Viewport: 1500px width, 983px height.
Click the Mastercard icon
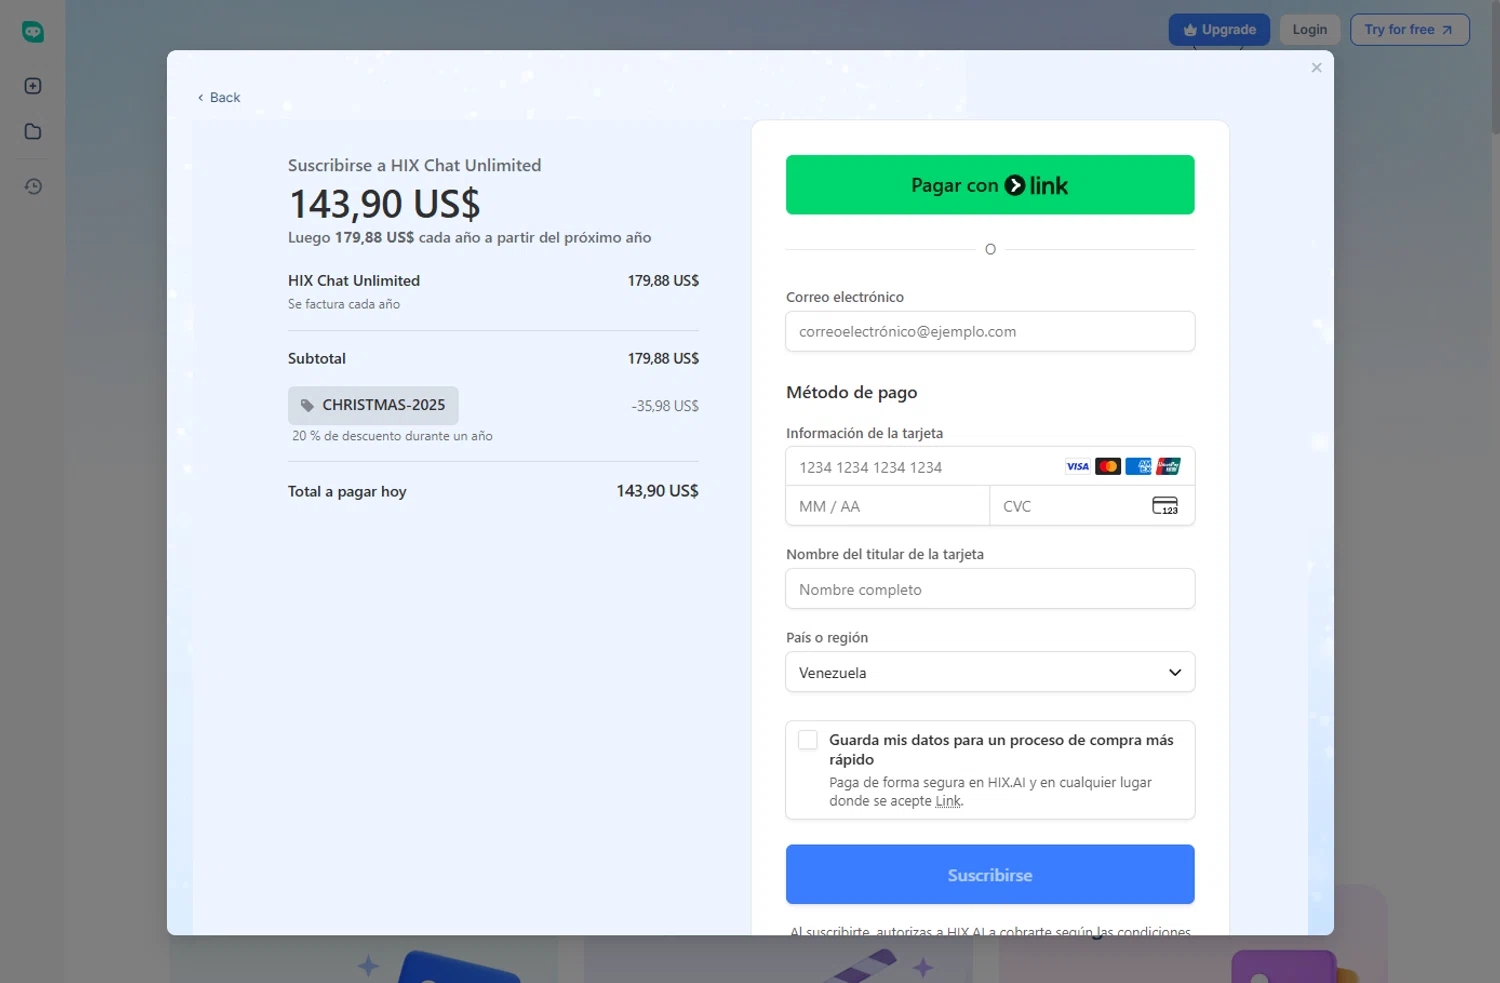coord(1108,467)
